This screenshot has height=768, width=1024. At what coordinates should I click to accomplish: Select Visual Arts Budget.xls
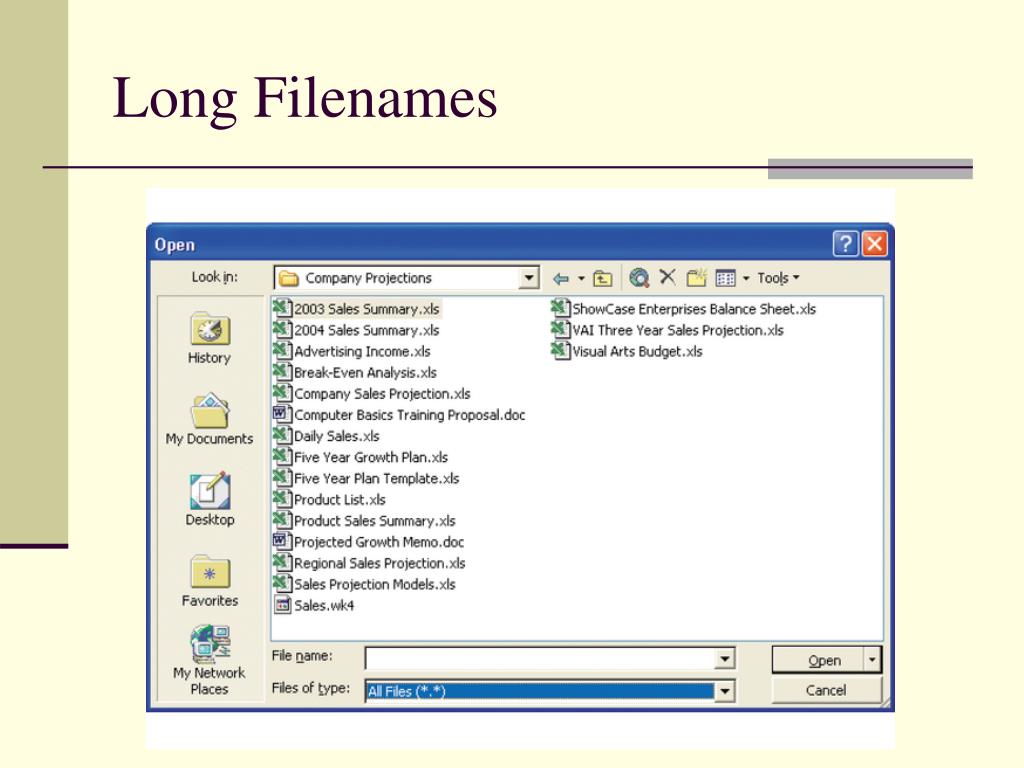(x=637, y=351)
